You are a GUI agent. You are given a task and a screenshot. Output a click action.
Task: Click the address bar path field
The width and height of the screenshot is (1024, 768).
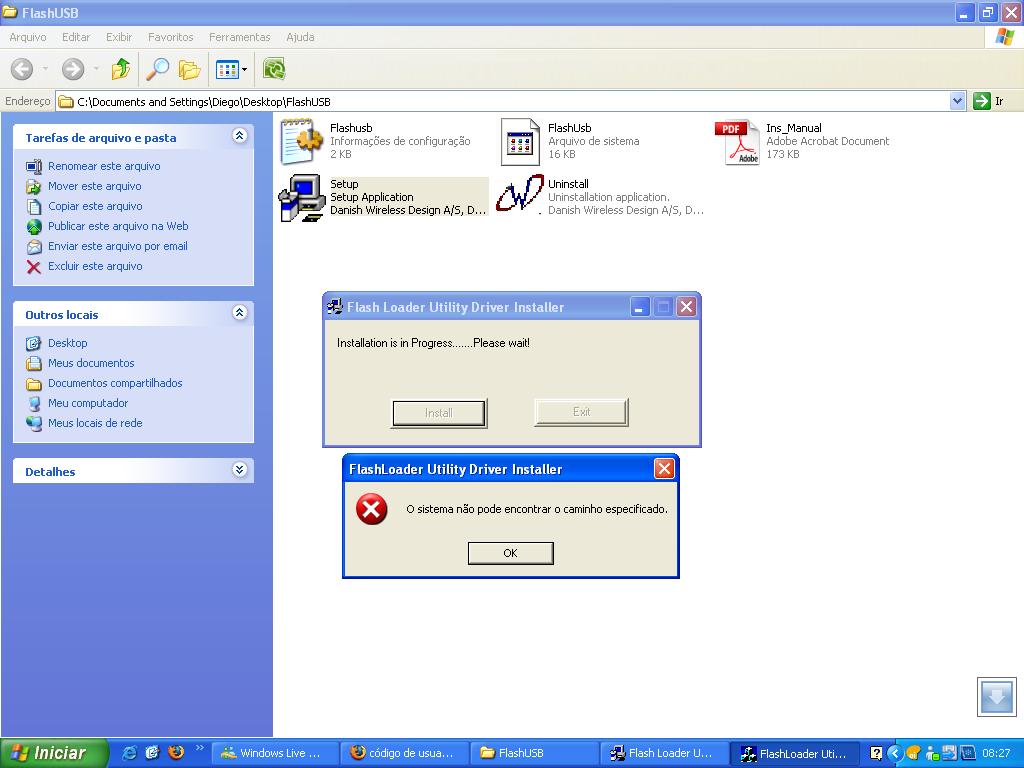tap(502, 101)
